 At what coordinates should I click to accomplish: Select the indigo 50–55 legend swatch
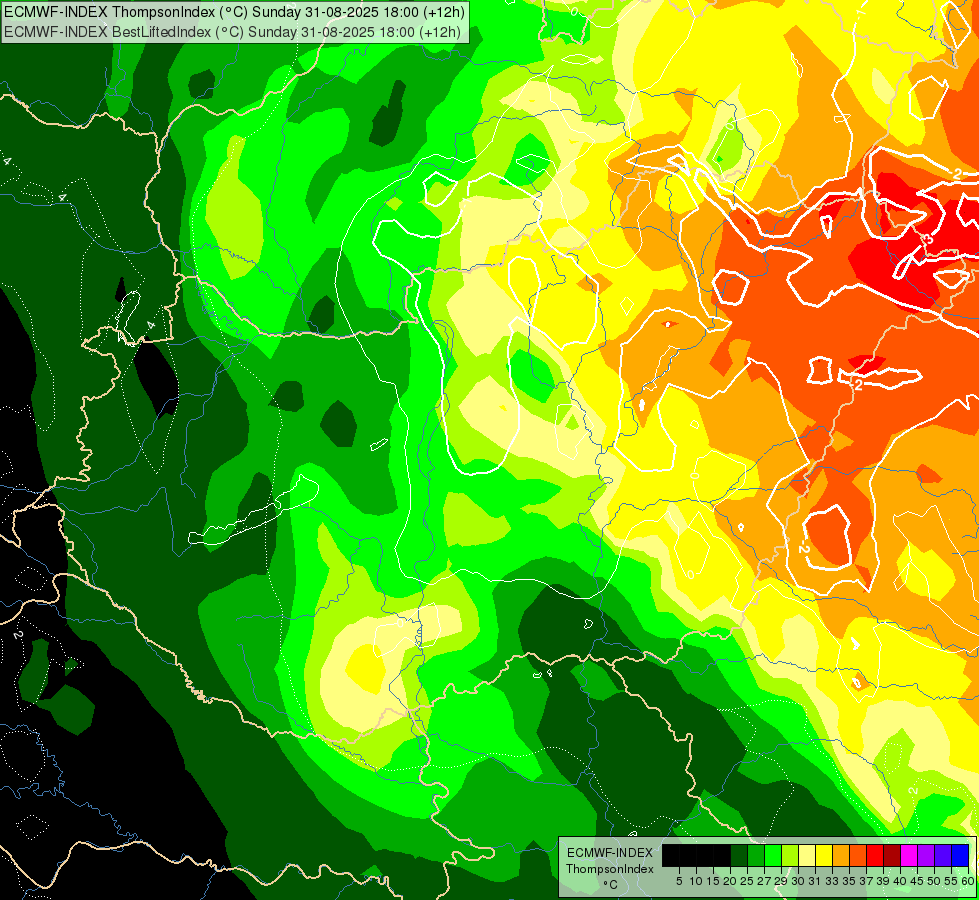point(943,855)
